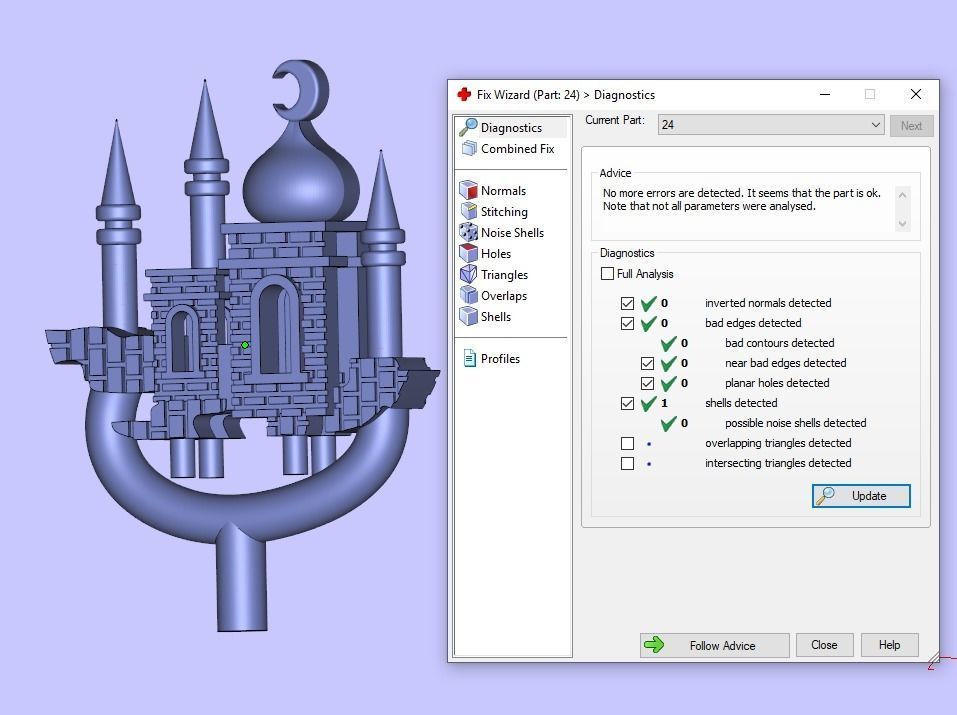Enable overlapping triangles detected checkbox
The width and height of the screenshot is (957, 715).
click(x=627, y=443)
